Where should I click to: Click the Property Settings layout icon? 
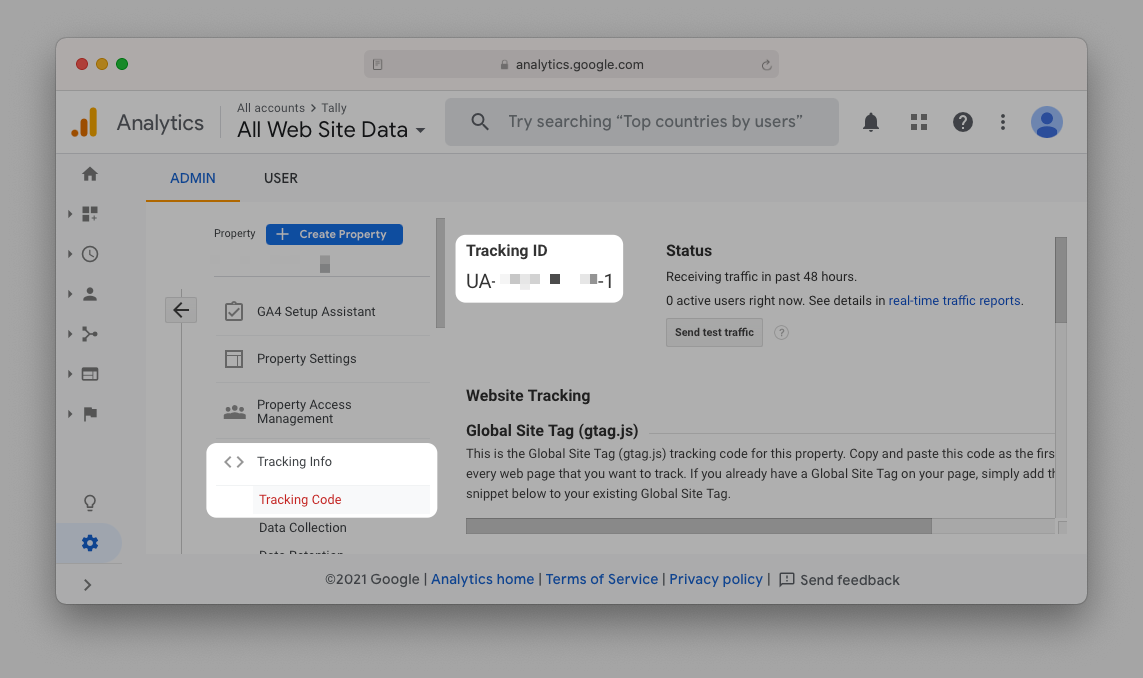click(x=234, y=359)
